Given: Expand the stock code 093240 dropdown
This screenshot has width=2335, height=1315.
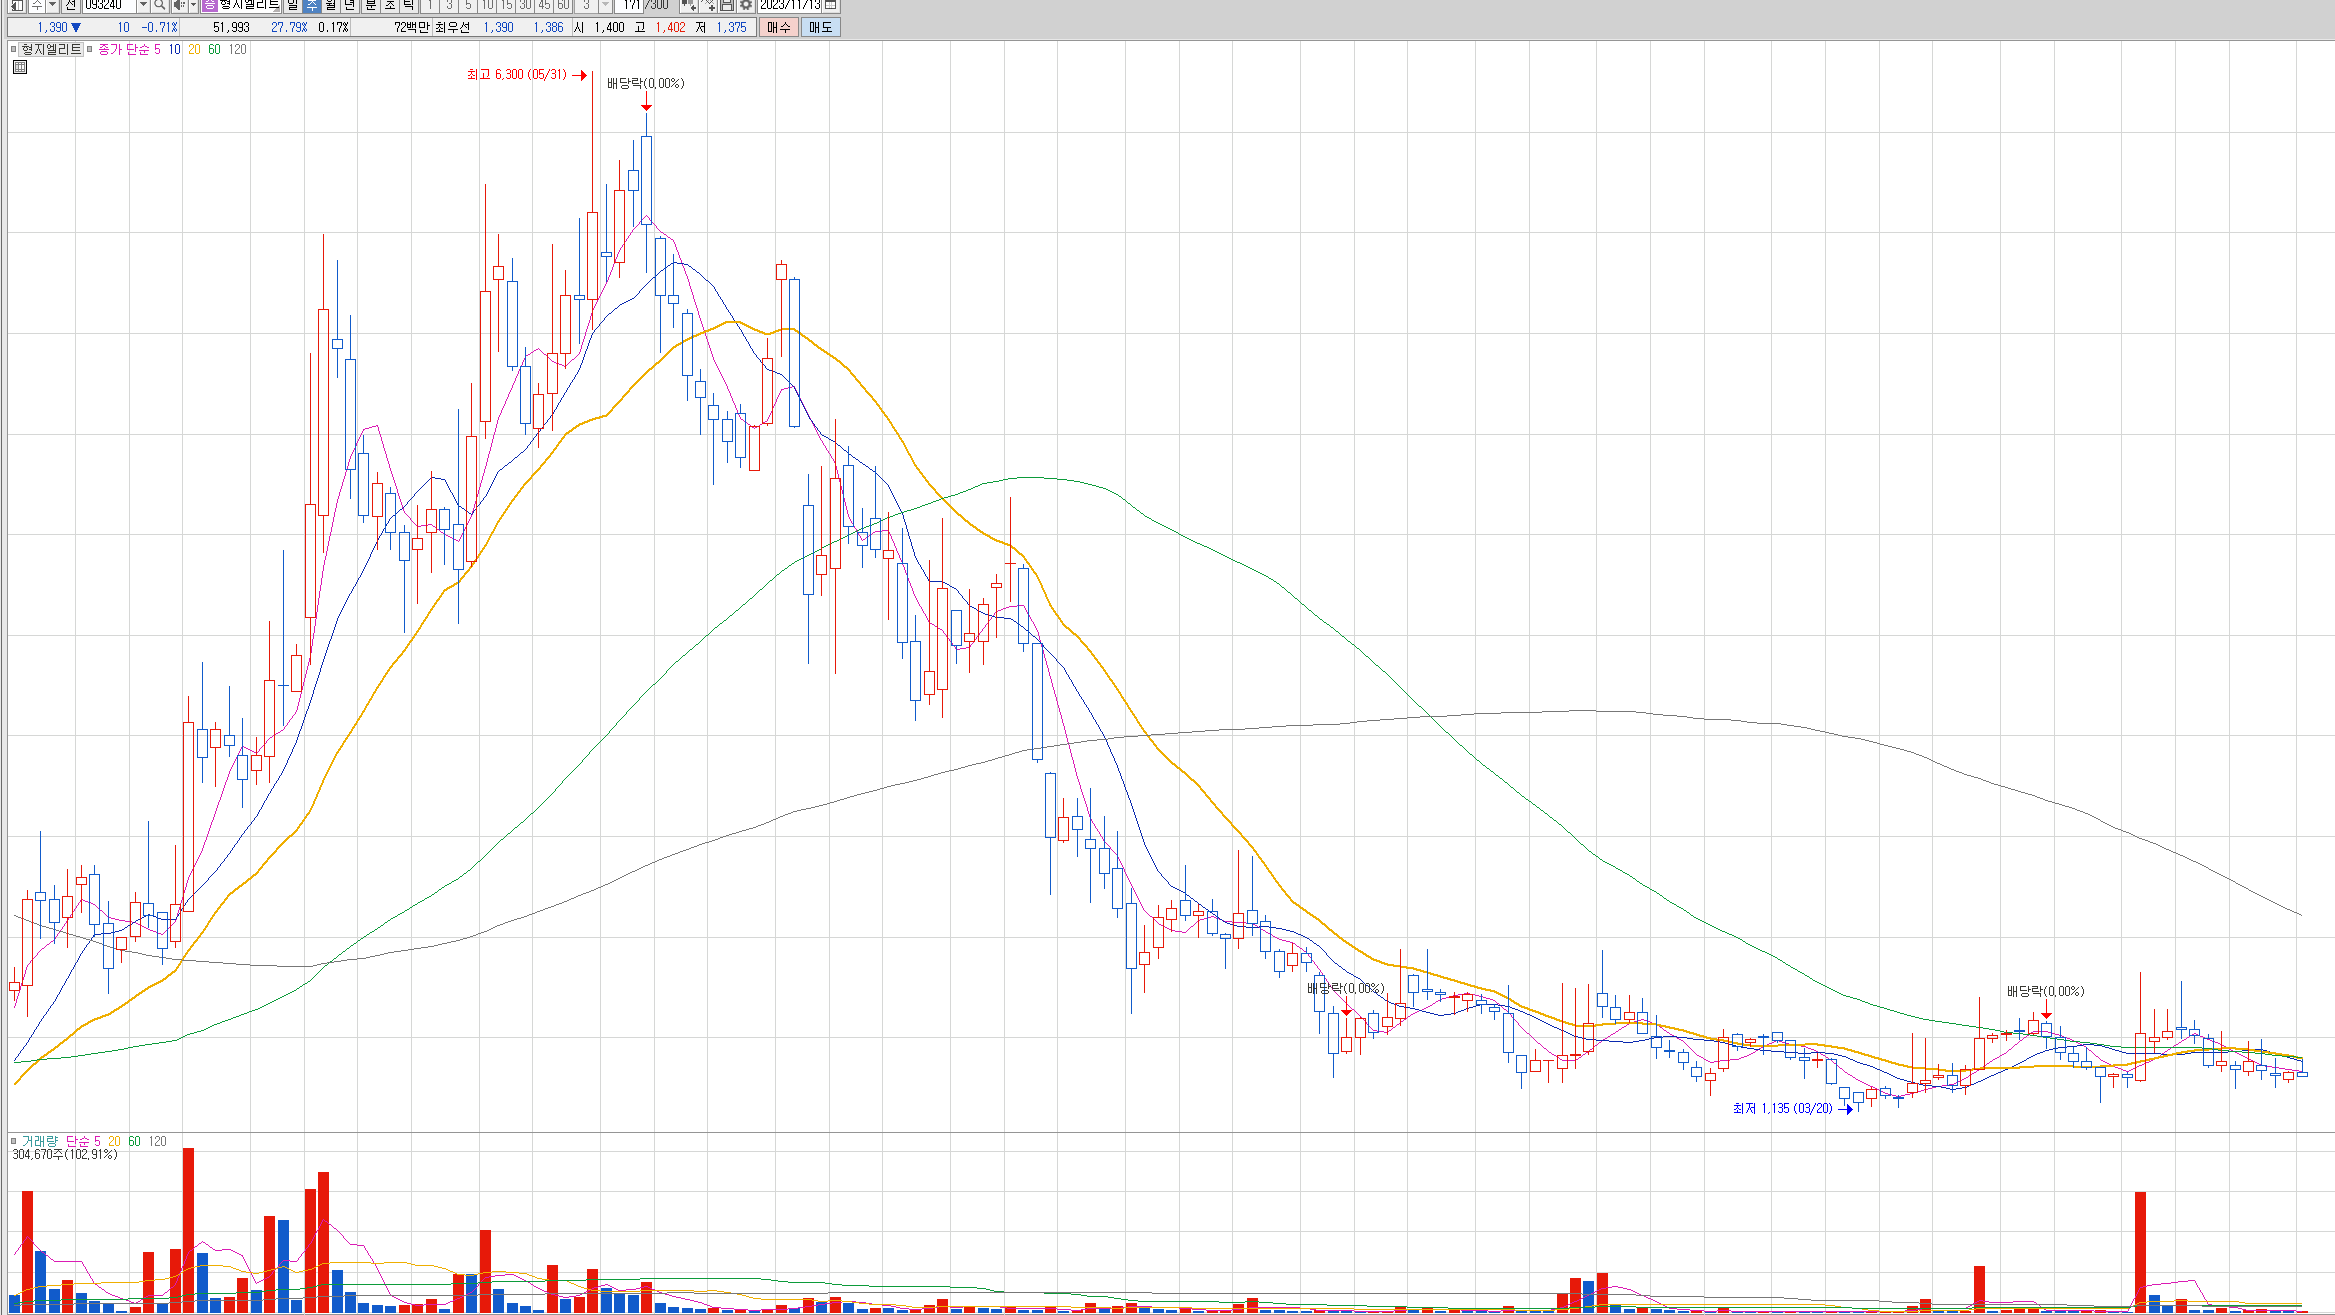Looking at the screenshot, I should pyautogui.click(x=143, y=5).
